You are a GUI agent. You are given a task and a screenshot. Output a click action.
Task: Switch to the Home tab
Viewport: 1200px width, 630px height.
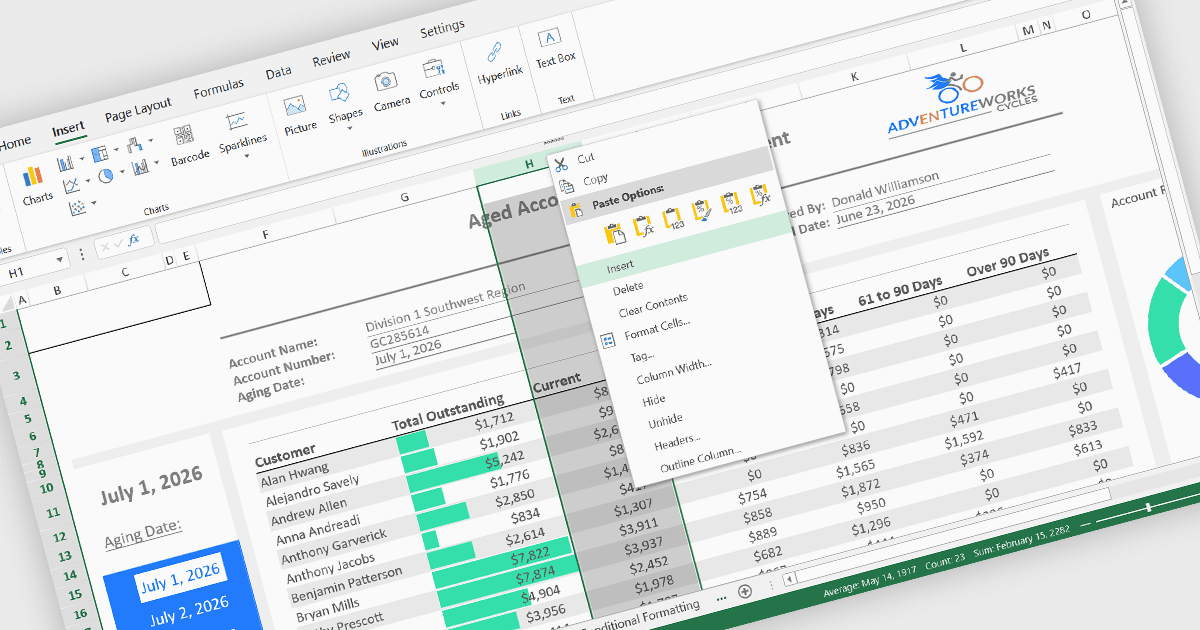point(15,143)
